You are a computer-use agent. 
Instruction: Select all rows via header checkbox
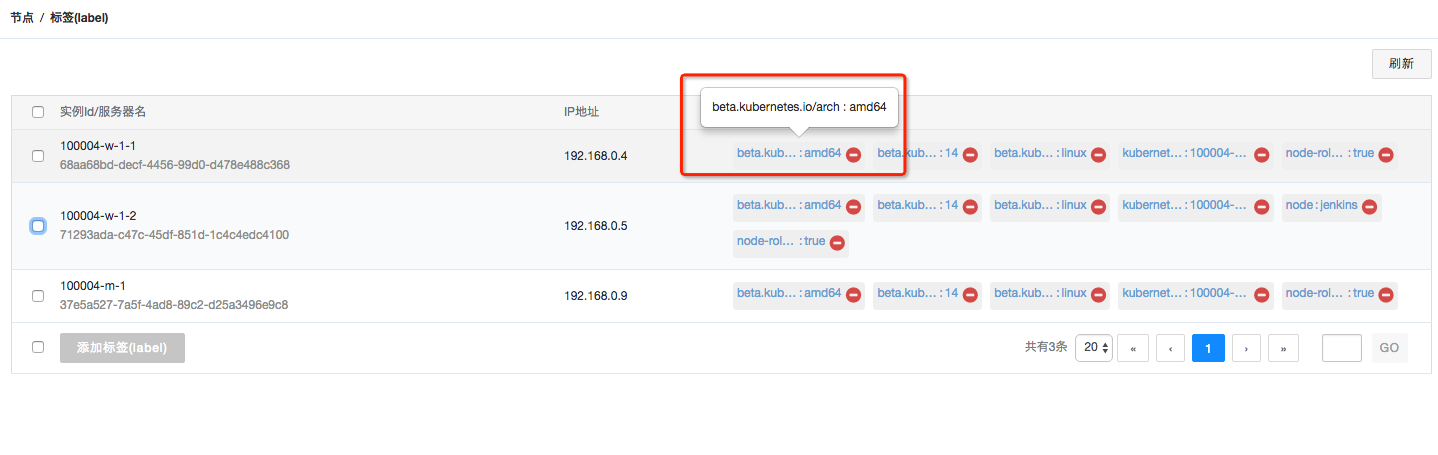pos(38,112)
